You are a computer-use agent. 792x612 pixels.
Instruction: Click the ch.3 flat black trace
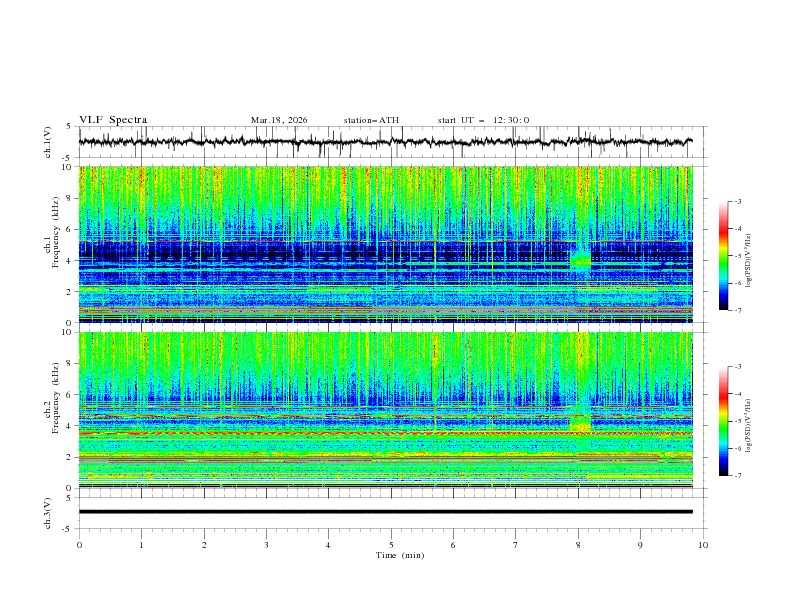pyautogui.click(x=385, y=512)
